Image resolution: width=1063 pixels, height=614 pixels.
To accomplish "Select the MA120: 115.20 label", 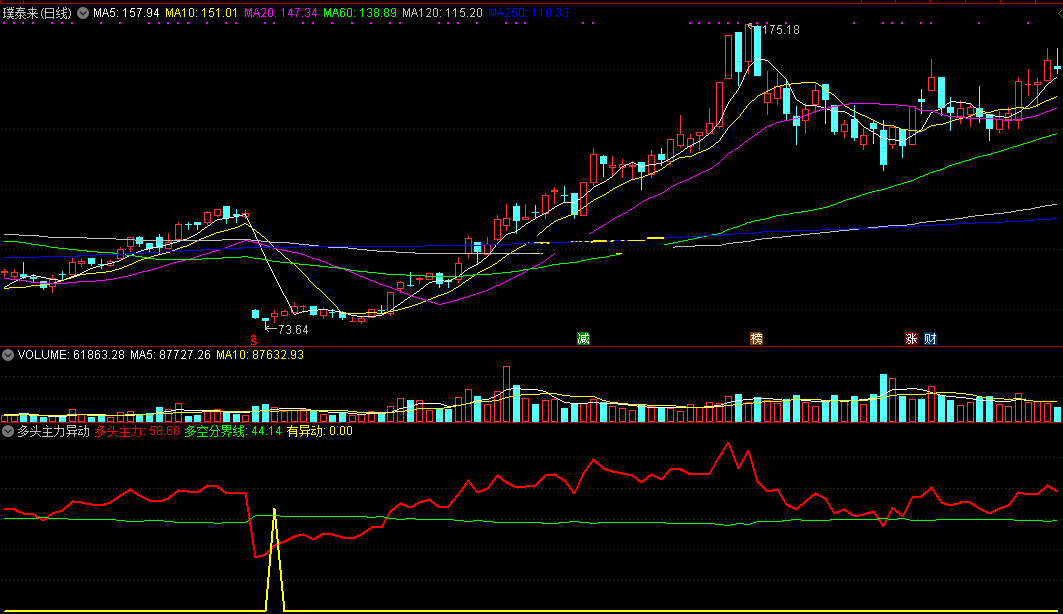I will [x=442, y=13].
